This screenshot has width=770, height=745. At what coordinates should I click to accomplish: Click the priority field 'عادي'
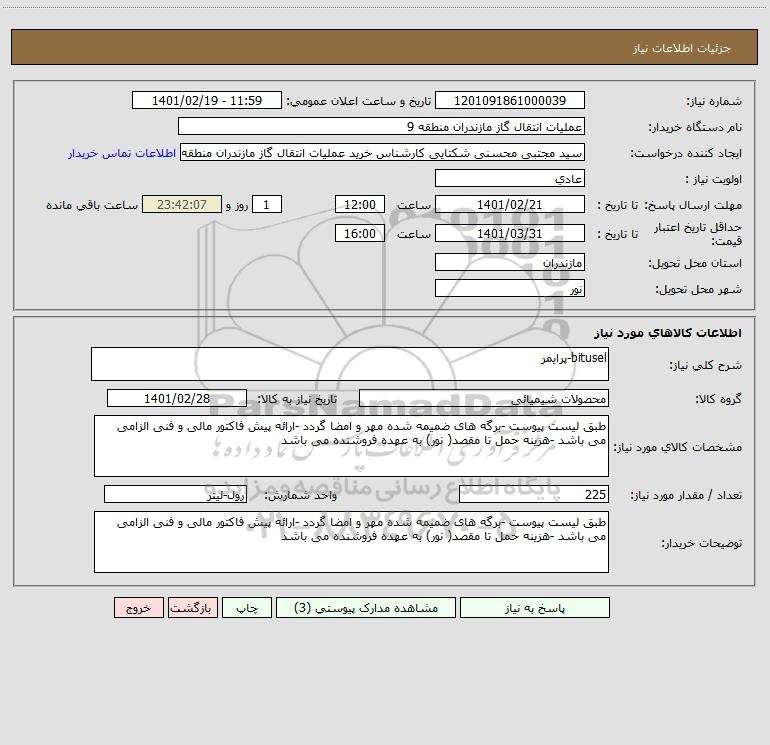coord(510,178)
